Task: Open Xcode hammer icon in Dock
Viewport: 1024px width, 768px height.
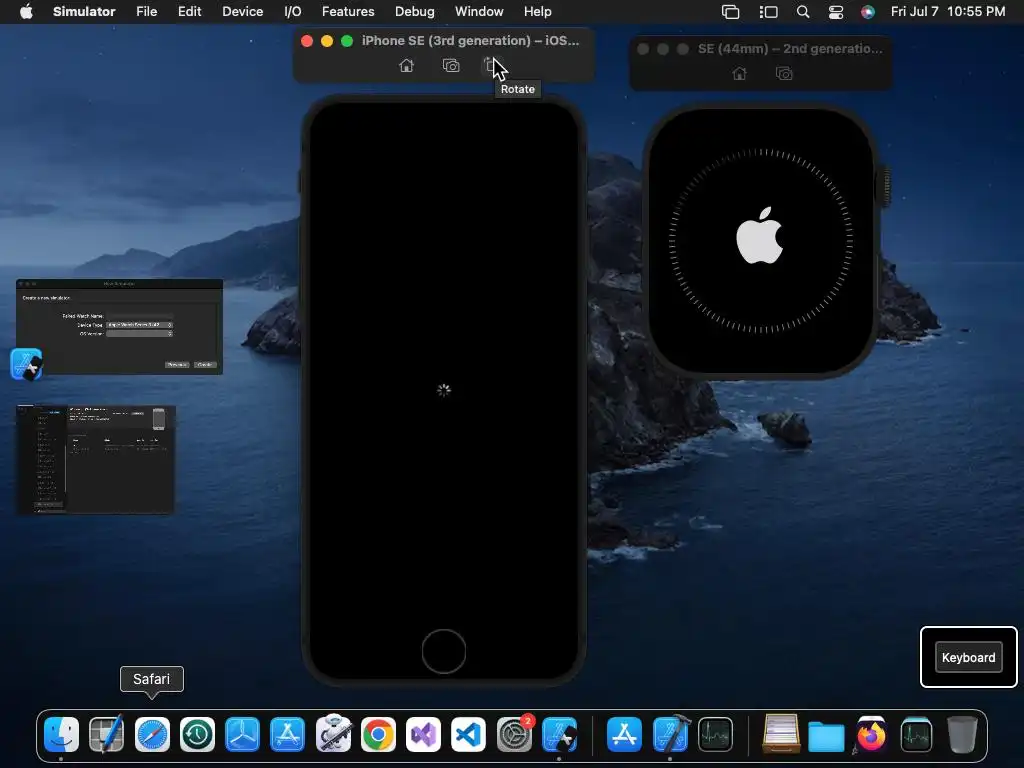Action: [x=671, y=733]
